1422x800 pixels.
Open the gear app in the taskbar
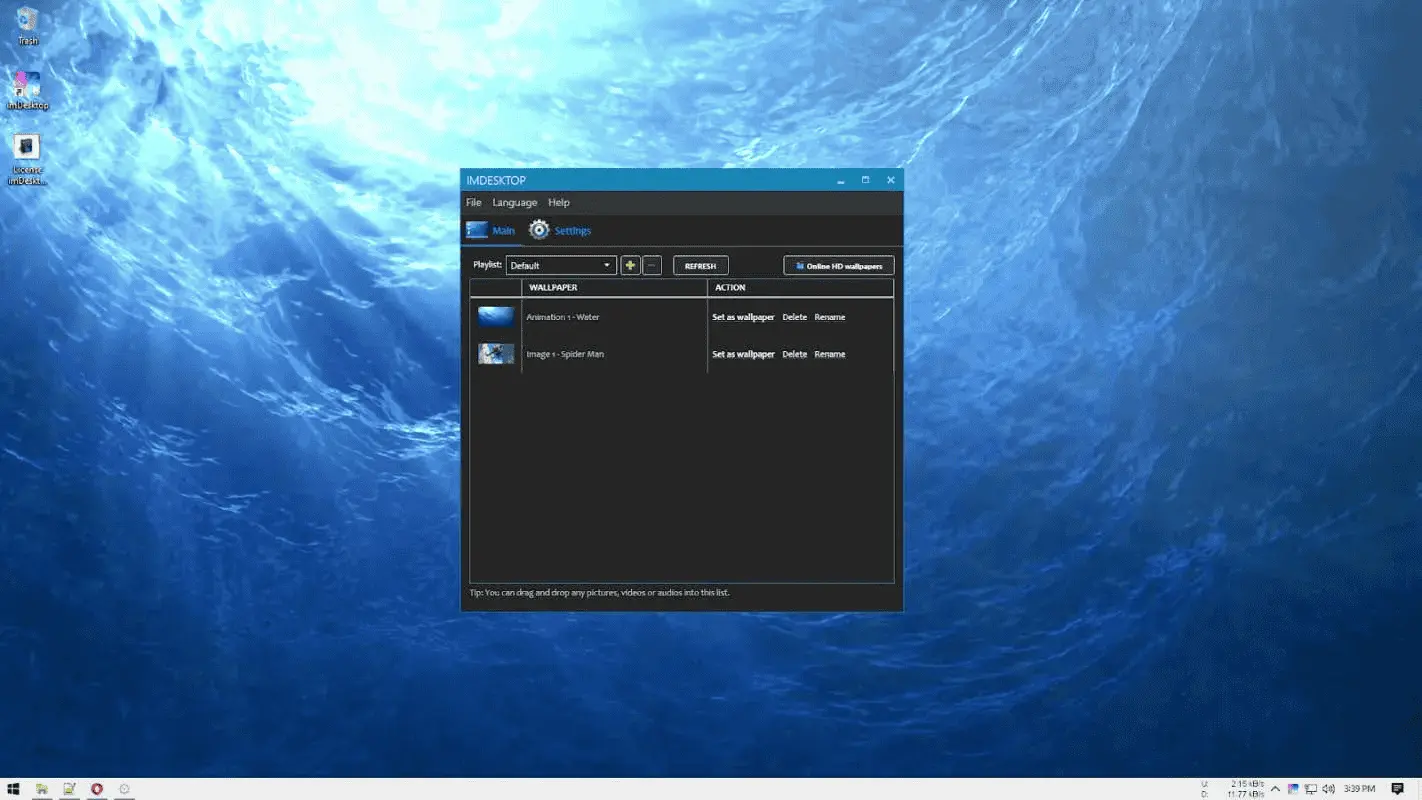pyautogui.click(x=124, y=789)
